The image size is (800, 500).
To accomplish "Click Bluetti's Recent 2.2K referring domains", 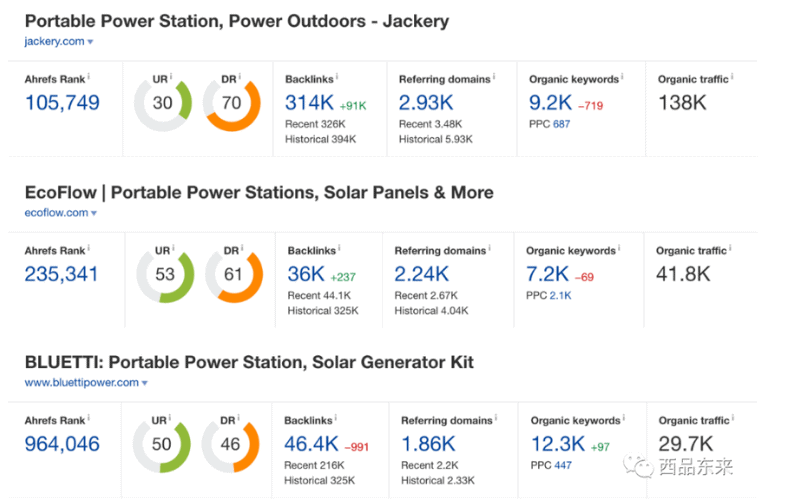I will pyautogui.click(x=430, y=465).
